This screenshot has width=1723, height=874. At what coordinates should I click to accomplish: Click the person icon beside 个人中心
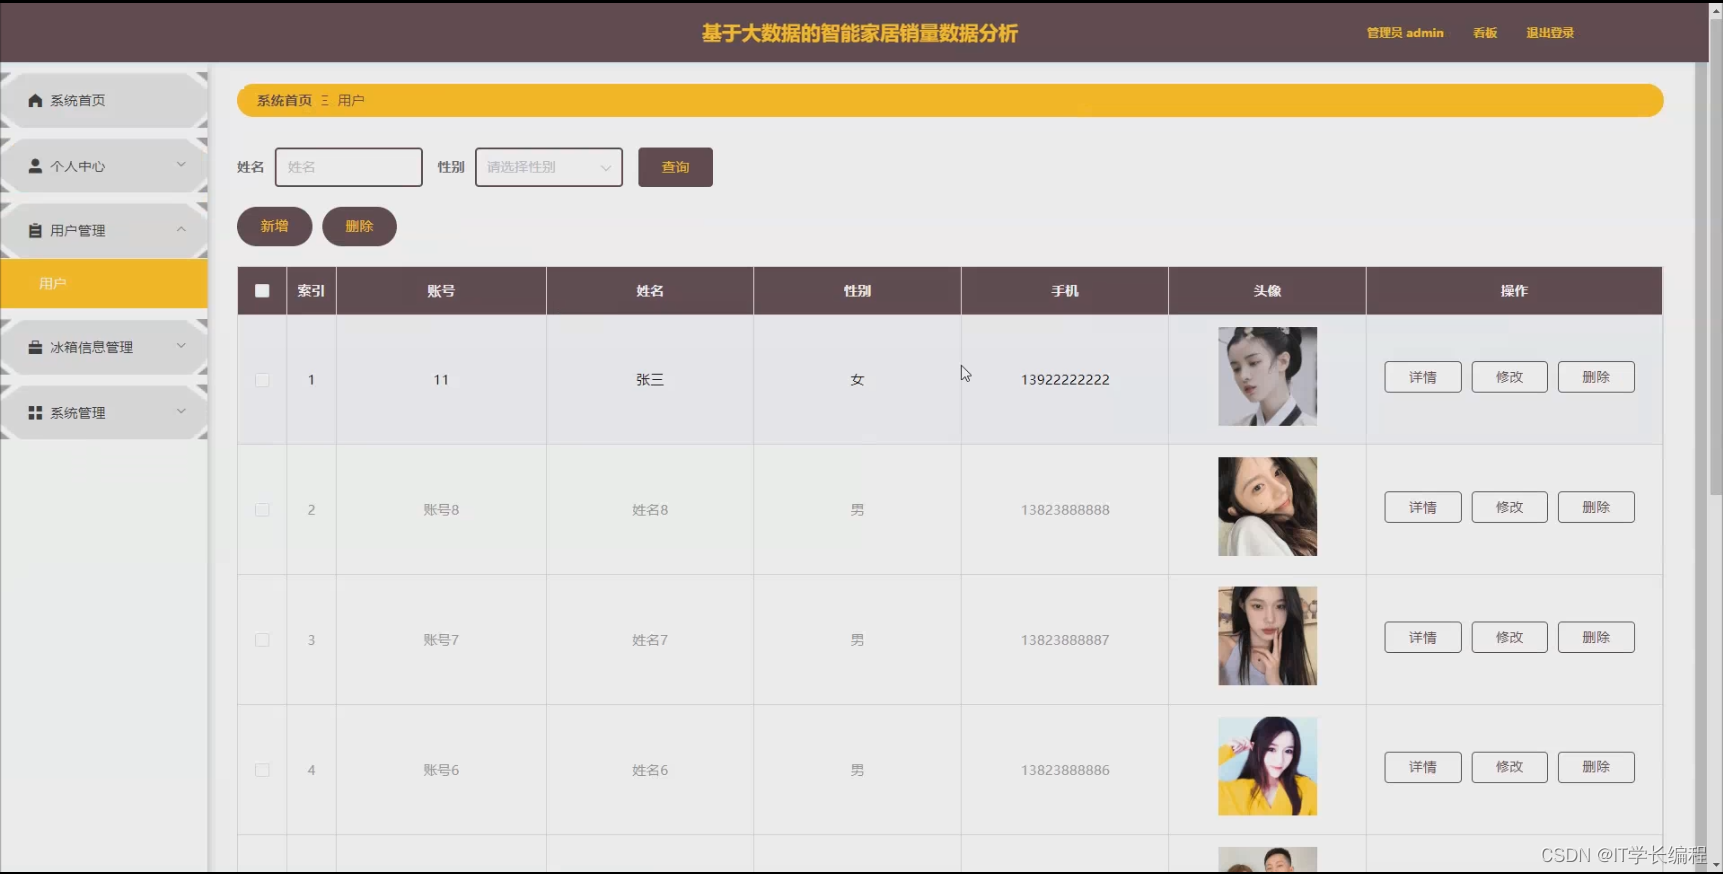[x=35, y=166]
